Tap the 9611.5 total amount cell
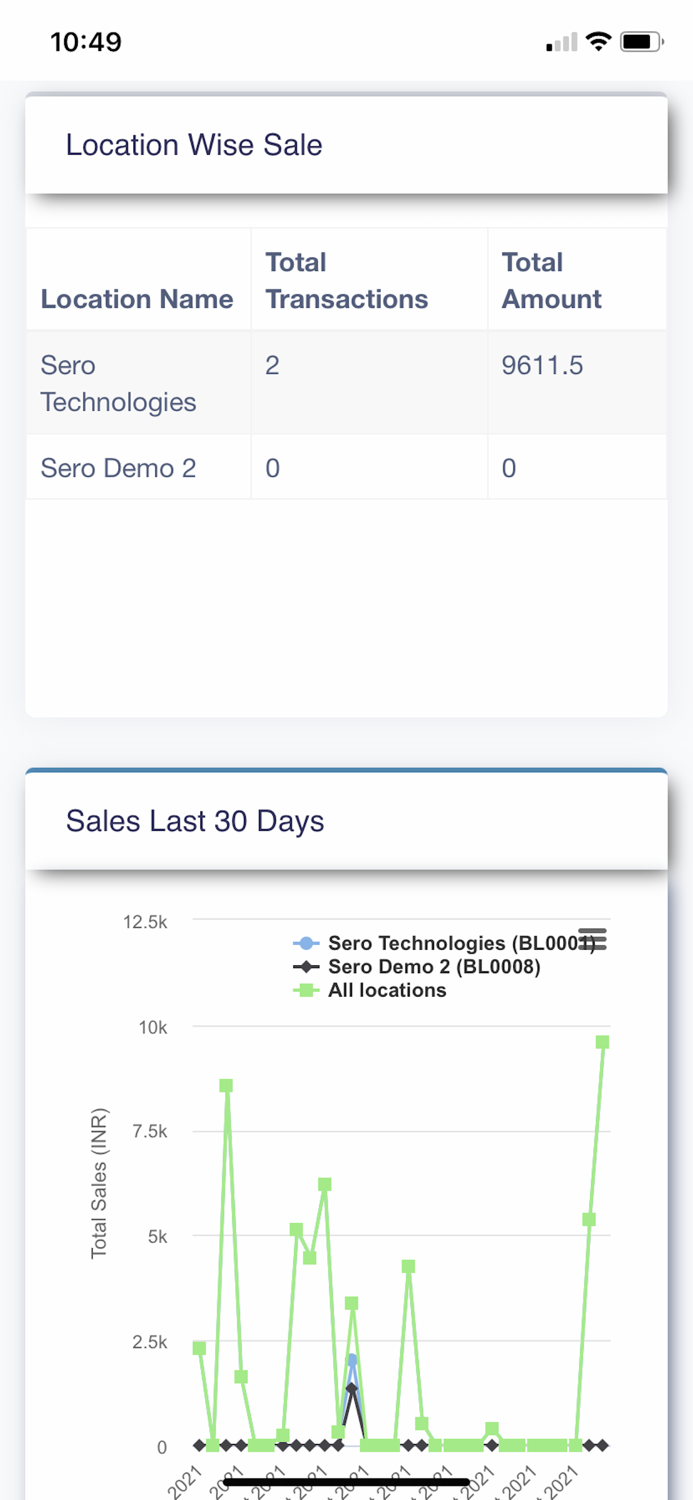Screen dimensions: 693x1500 tap(543, 366)
